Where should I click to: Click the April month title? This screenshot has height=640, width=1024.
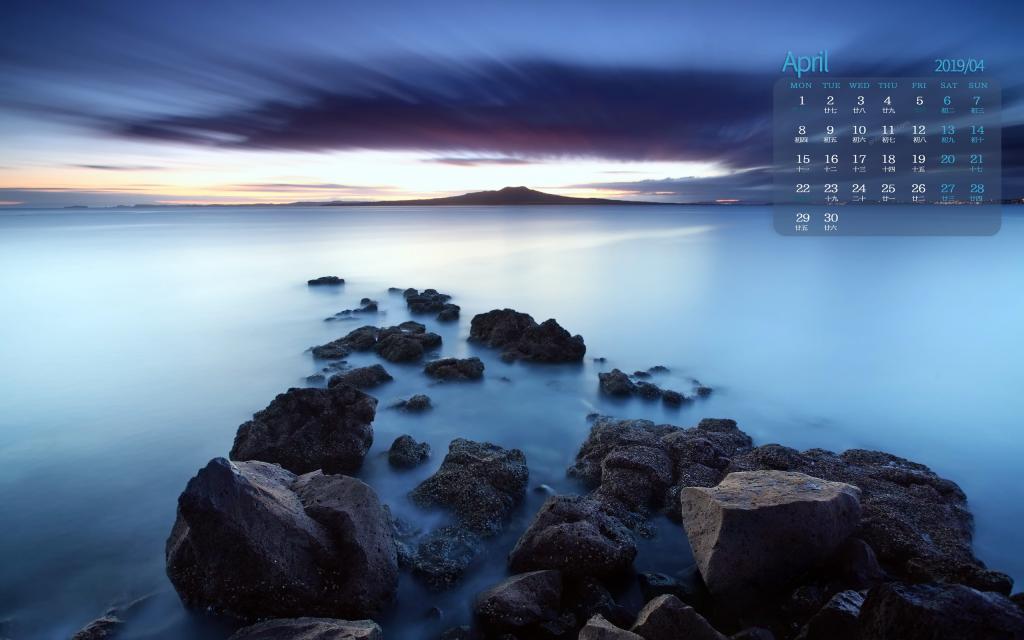click(805, 63)
